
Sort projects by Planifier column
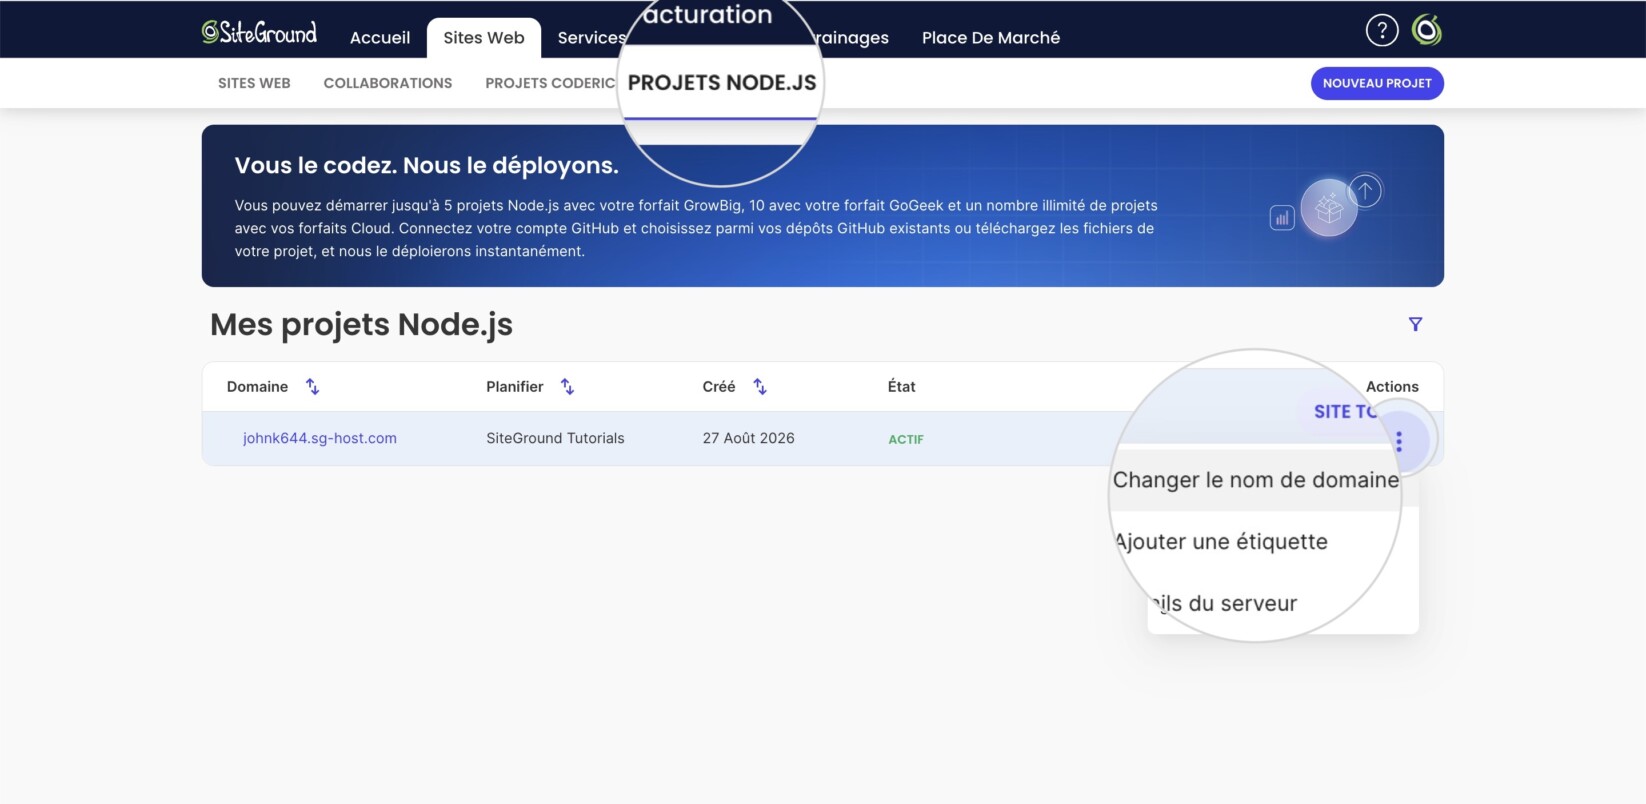[x=567, y=387]
